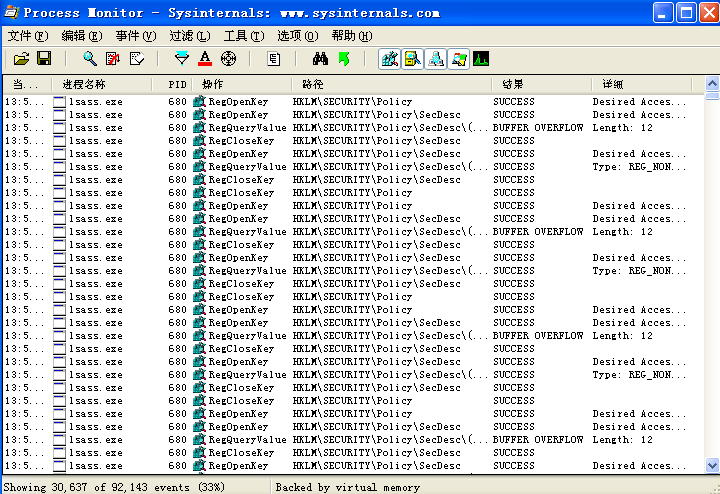Open Highlight settings via red A icon
Image resolution: width=720 pixels, height=494 pixels.
(x=205, y=59)
